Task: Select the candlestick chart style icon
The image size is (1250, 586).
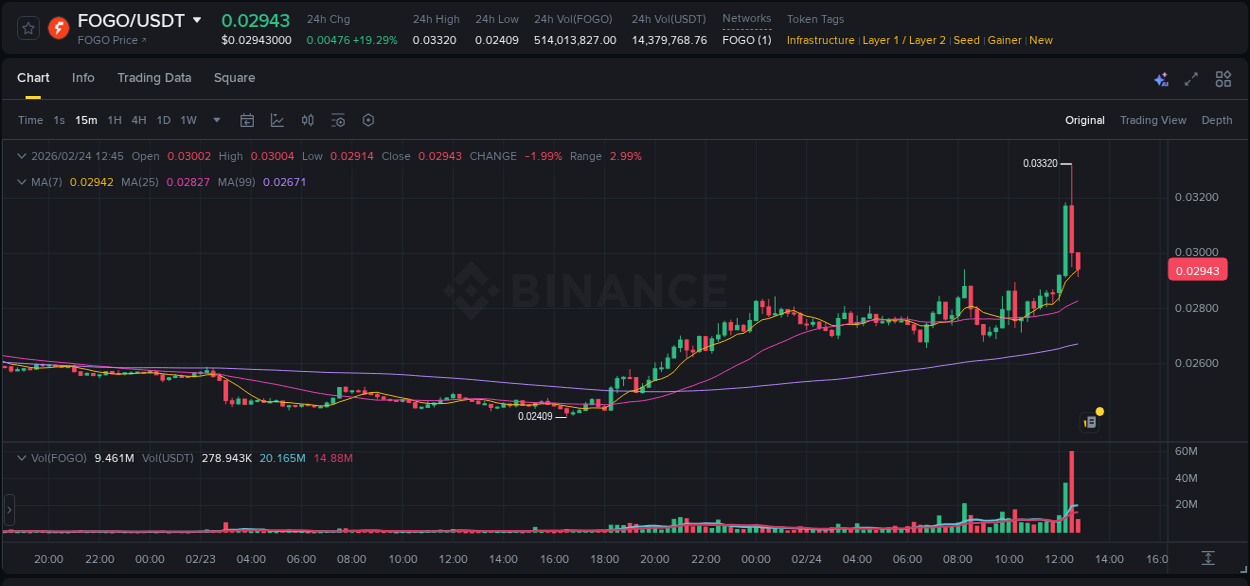Action: point(307,119)
